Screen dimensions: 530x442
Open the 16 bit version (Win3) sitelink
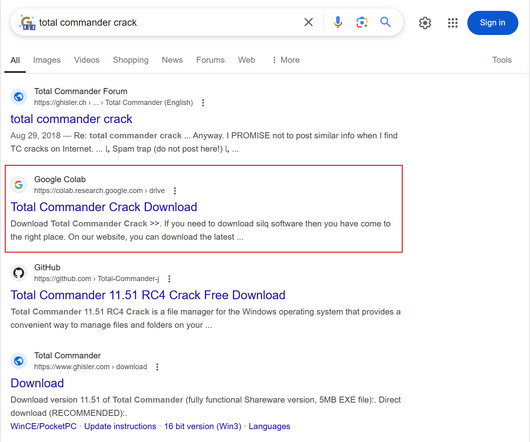(x=203, y=426)
